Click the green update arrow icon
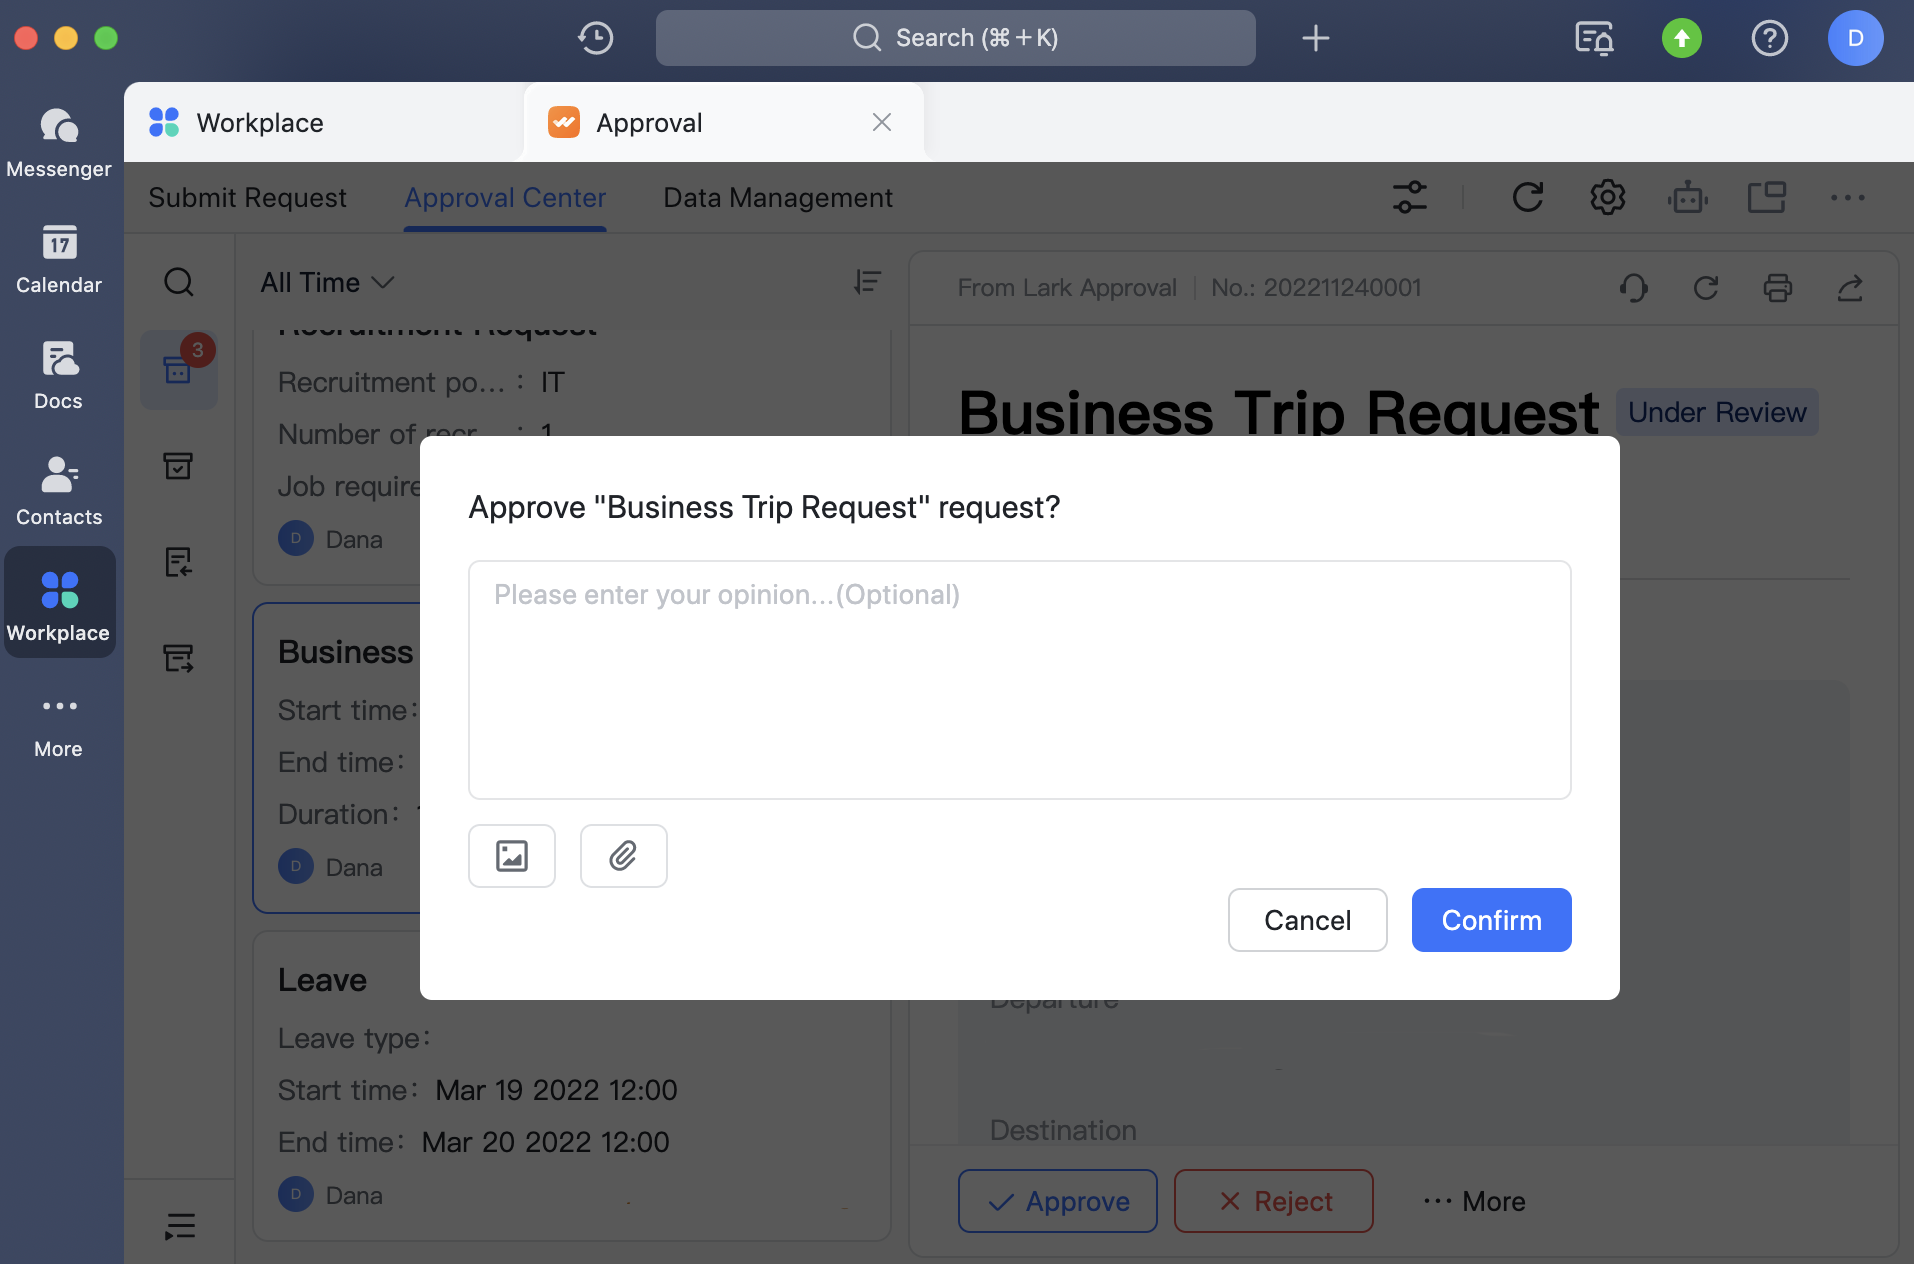The height and width of the screenshot is (1264, 1914). pyautogui.click(x=1681, y=38)
